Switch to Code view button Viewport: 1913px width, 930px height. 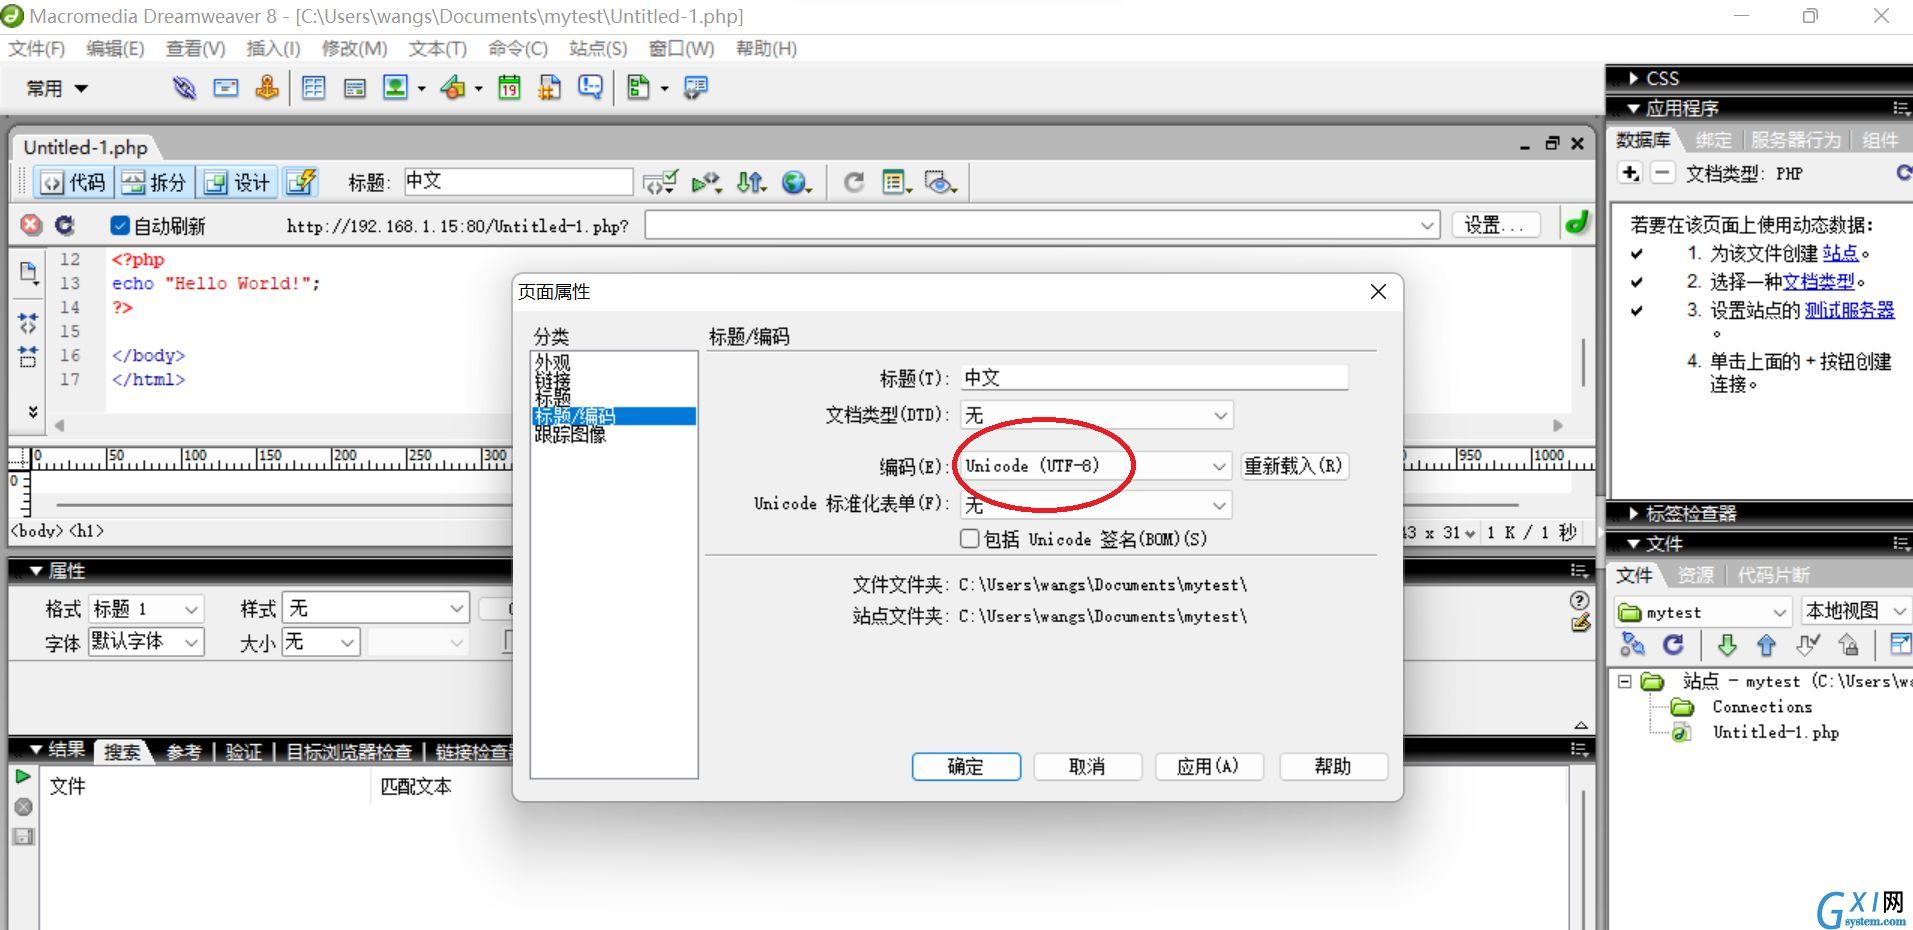point(74,182)
